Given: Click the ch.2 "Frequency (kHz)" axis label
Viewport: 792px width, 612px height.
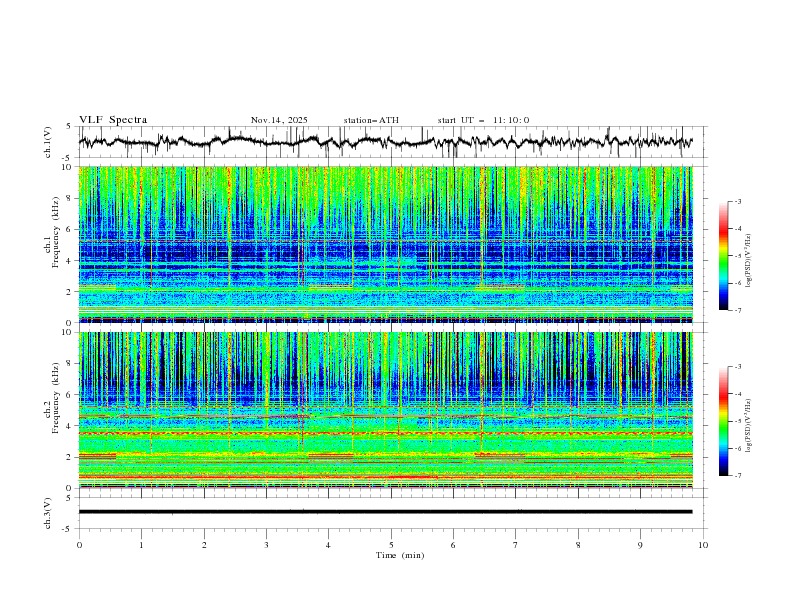Looking at the screenshot, I should click(x=56, y=398).
